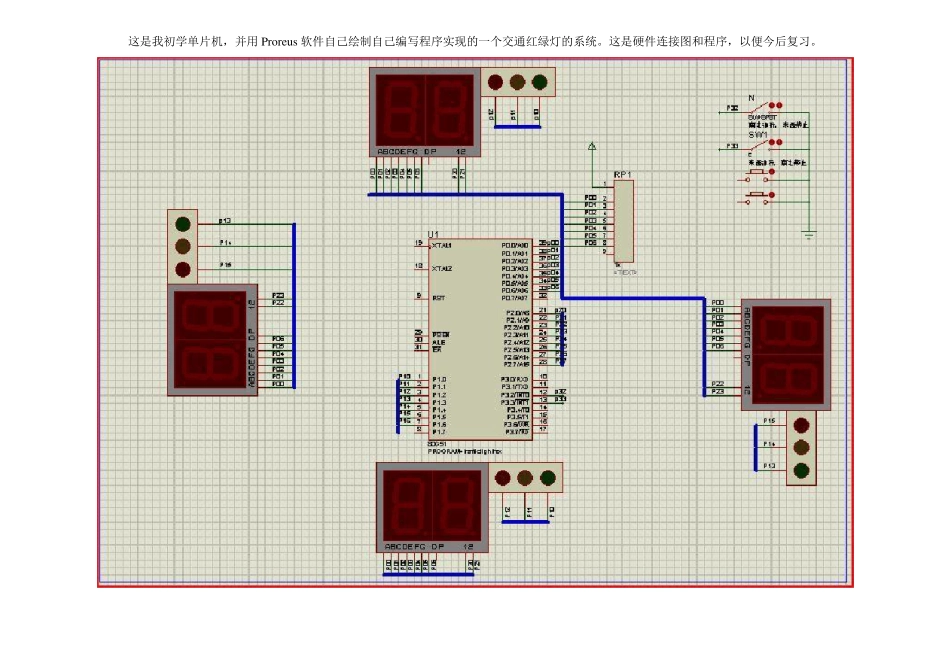
Task: Select the U1 microcontroller chip body
Action: click(480, 339)
